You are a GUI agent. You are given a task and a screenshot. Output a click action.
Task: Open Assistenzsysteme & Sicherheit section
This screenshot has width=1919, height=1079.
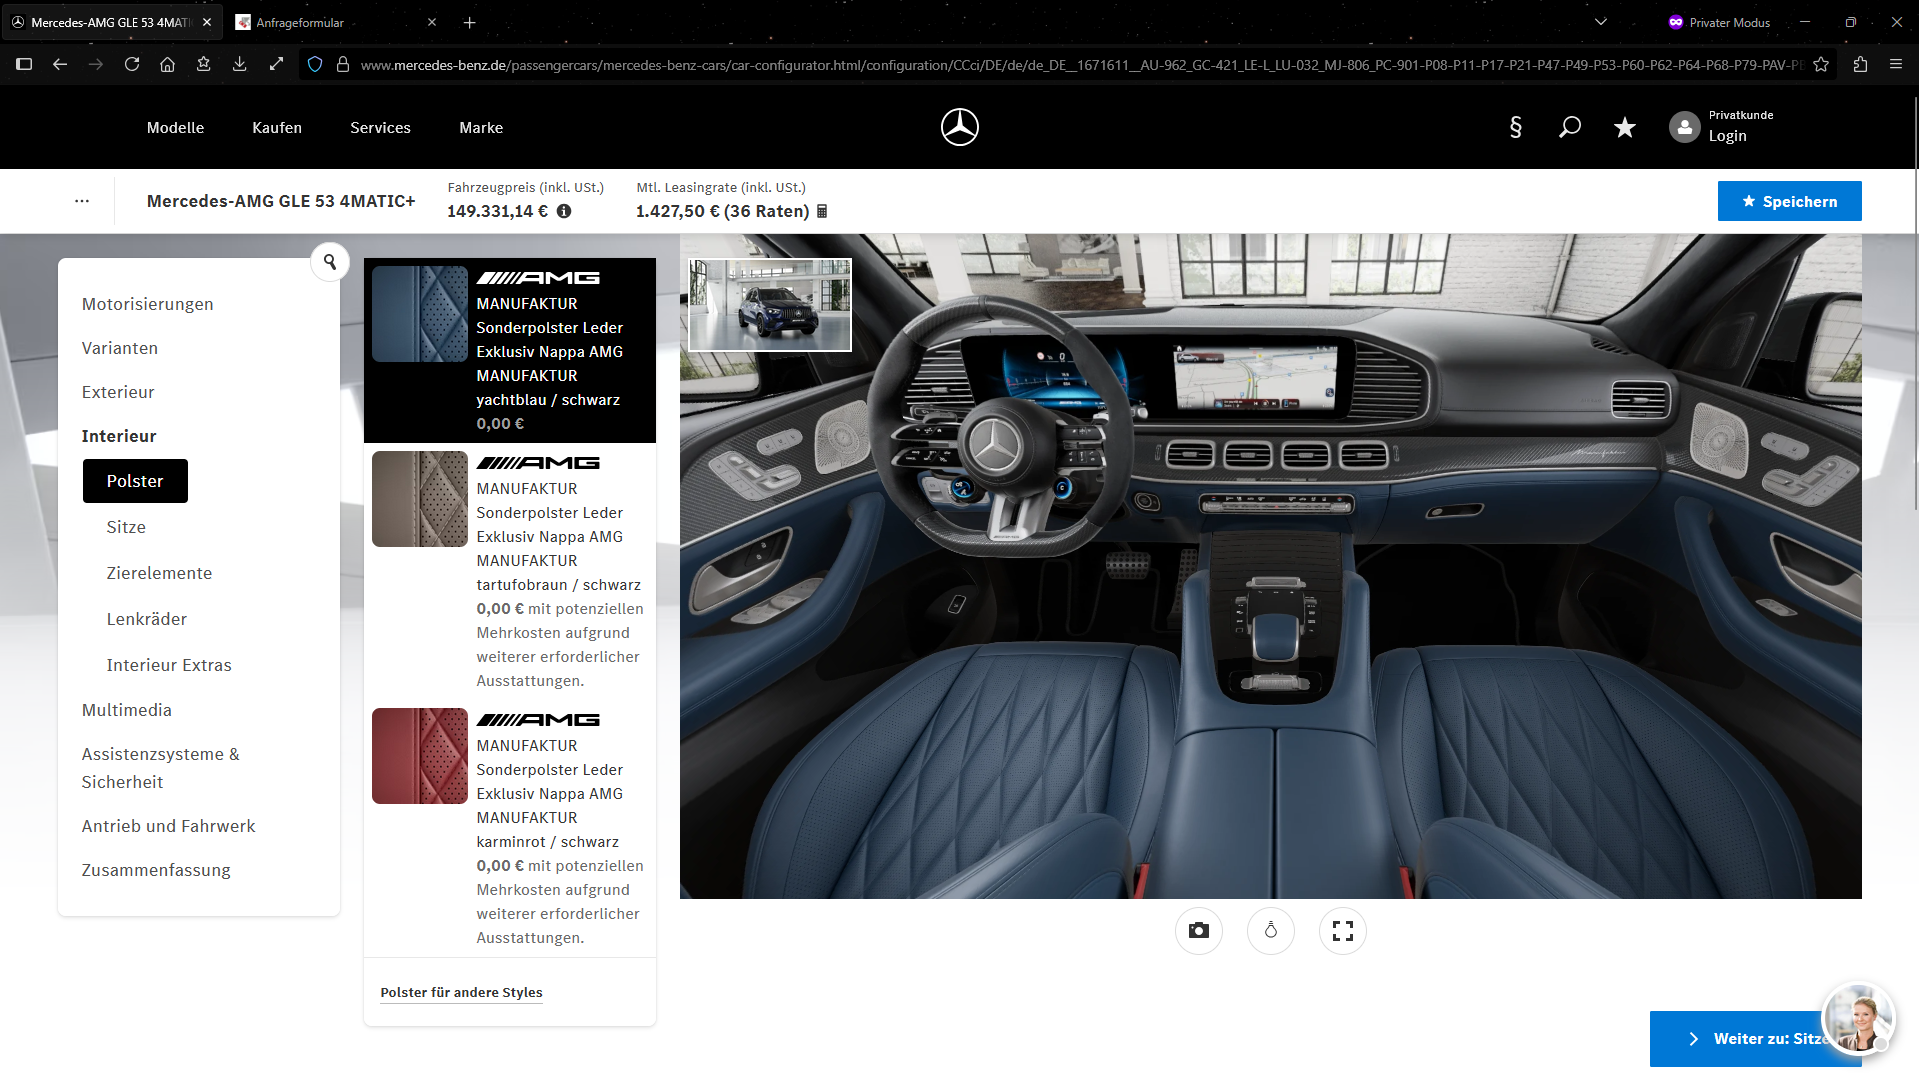pos(160,768)
